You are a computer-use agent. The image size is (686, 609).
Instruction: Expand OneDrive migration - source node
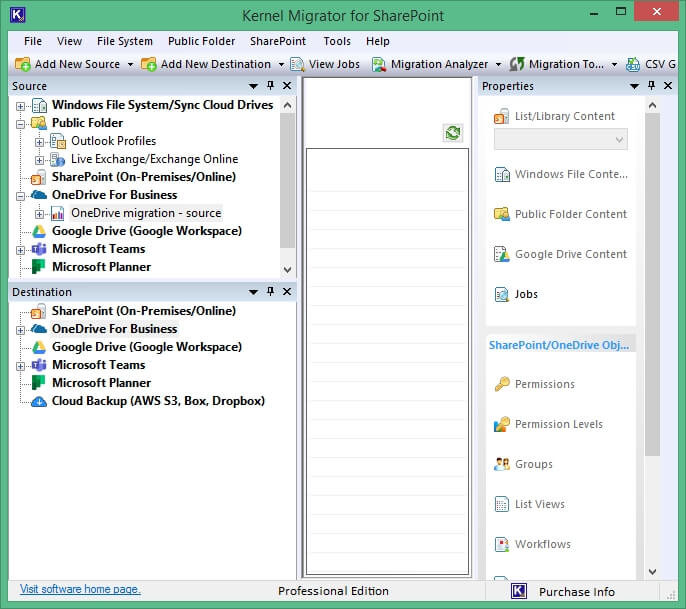39,214
